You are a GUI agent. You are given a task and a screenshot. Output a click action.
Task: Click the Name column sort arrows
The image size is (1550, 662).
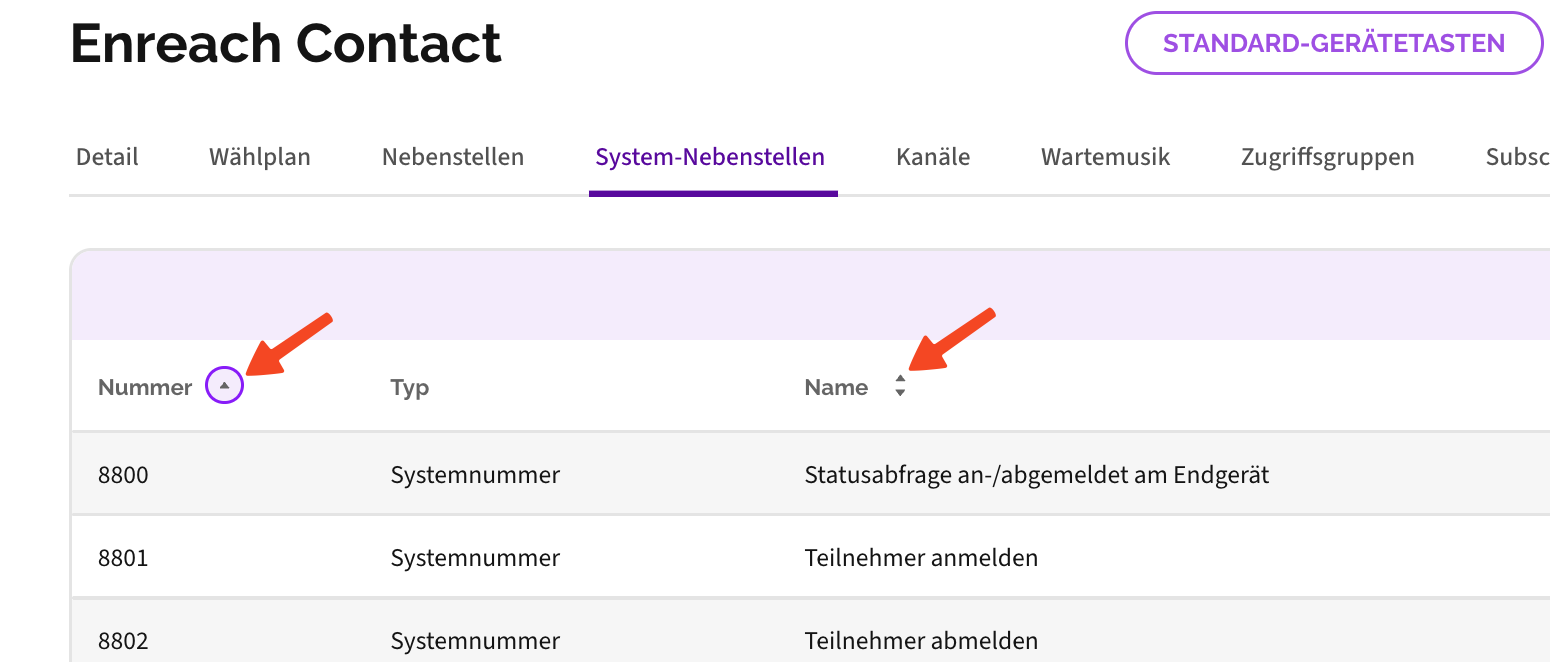tap(900, 386)
